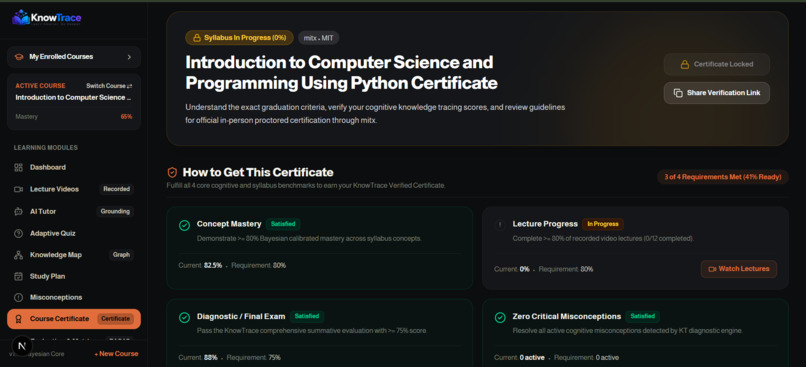Click the Syllabus In Progress (0%) badge

point(239,38)
